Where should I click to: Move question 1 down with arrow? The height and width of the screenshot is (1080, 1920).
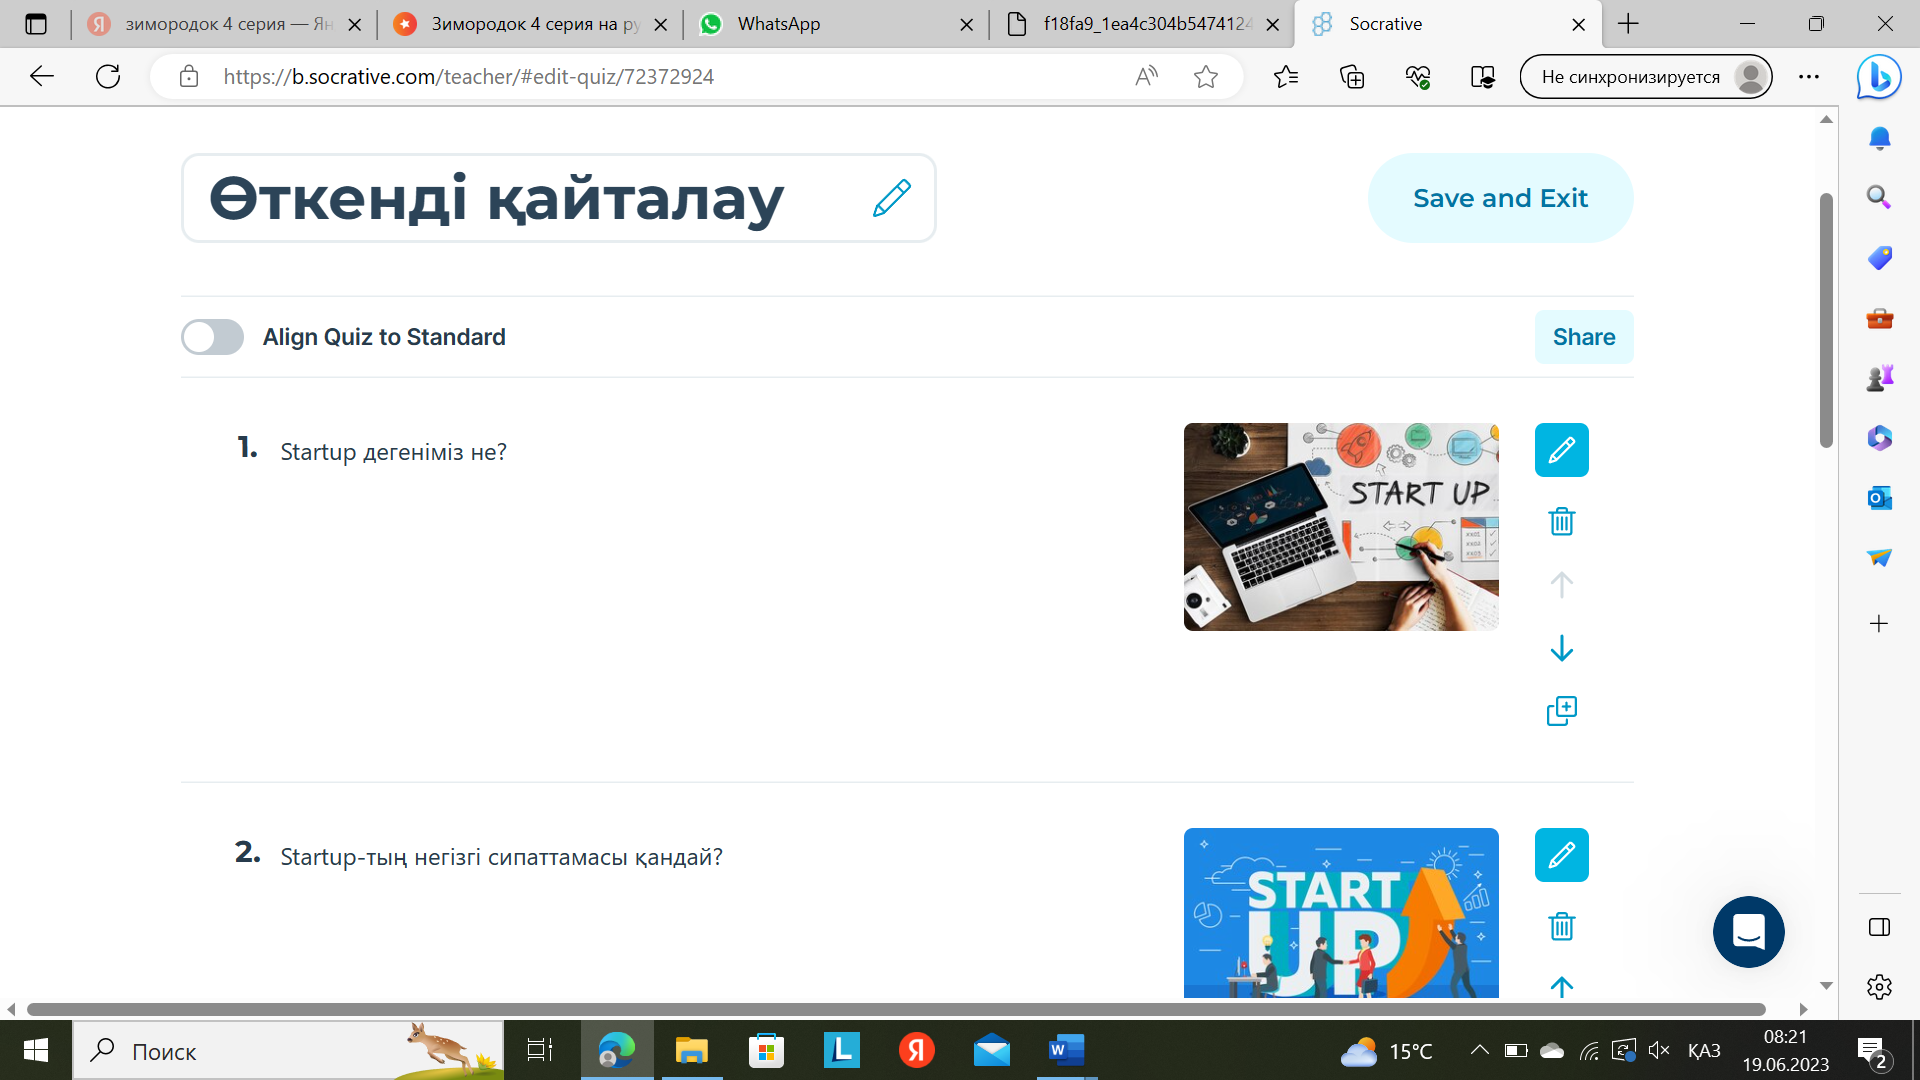[1561, 649]
